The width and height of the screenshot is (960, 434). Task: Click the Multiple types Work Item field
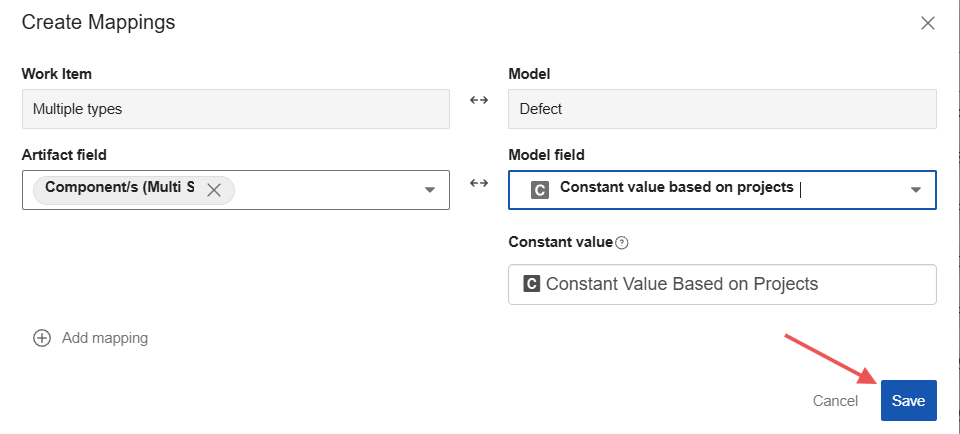(x=235, y=109)
